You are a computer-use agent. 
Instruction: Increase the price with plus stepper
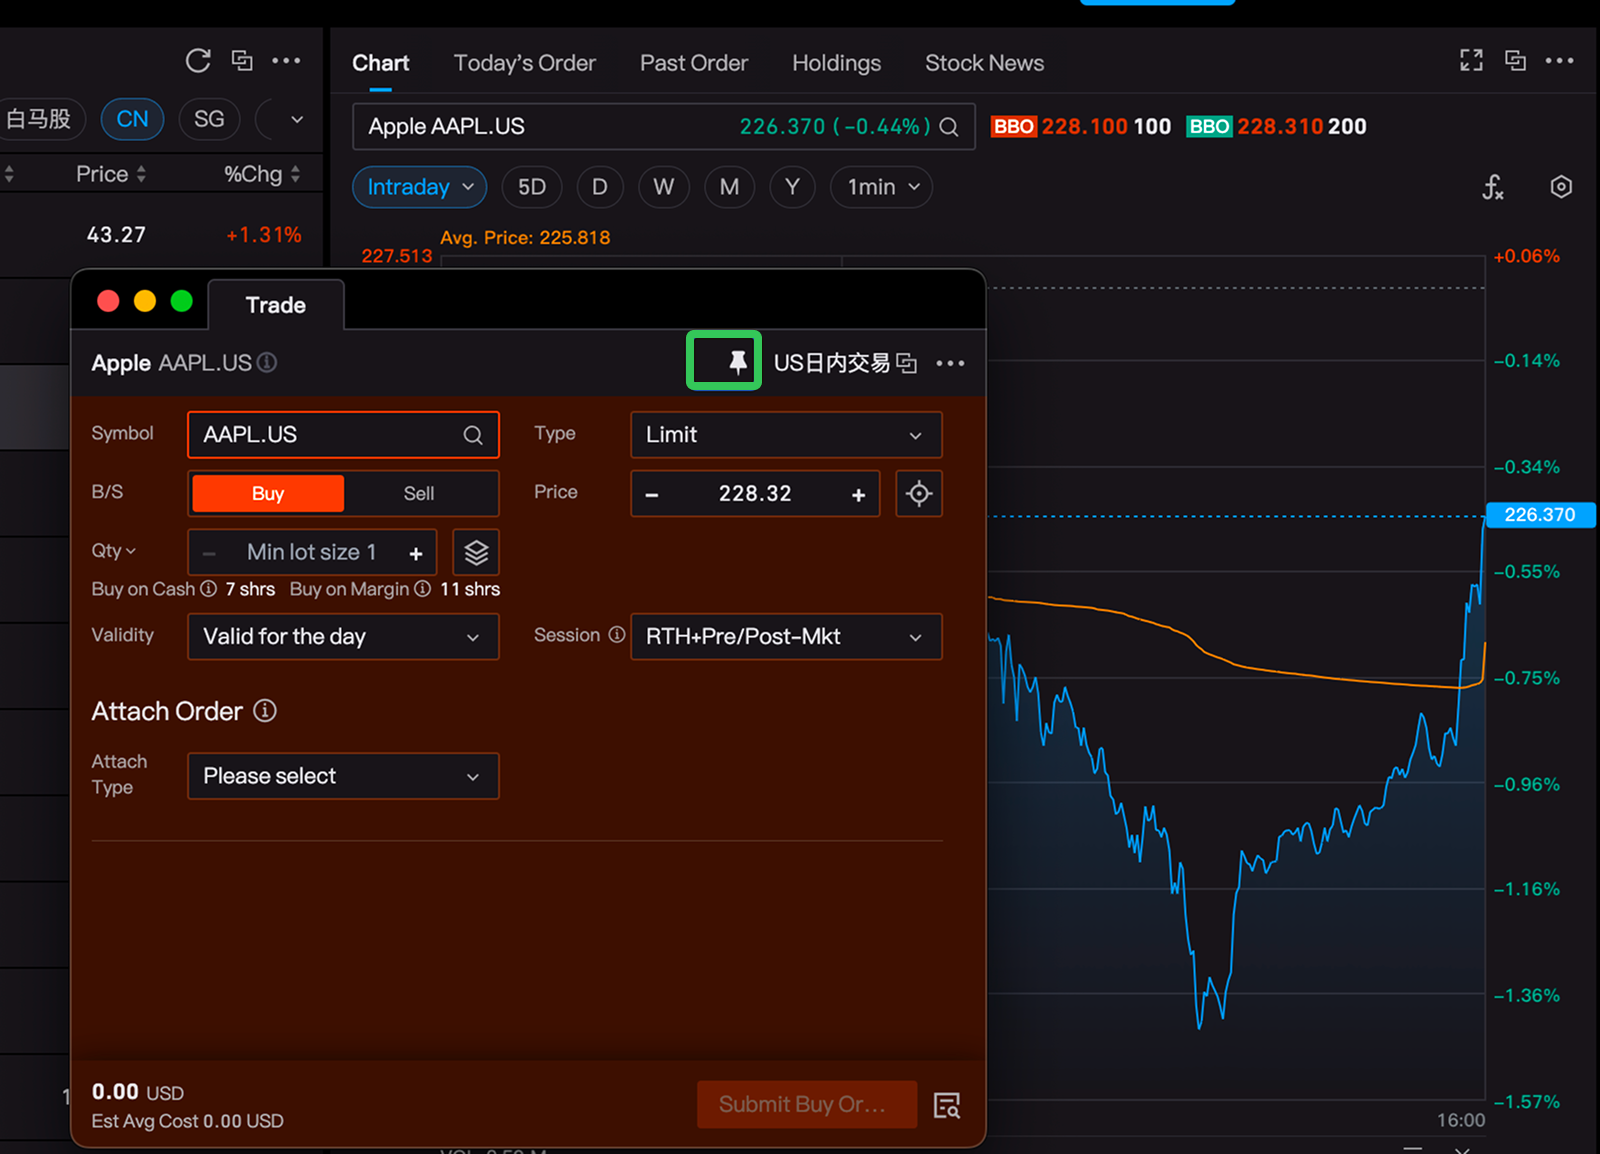pos(858,495)
